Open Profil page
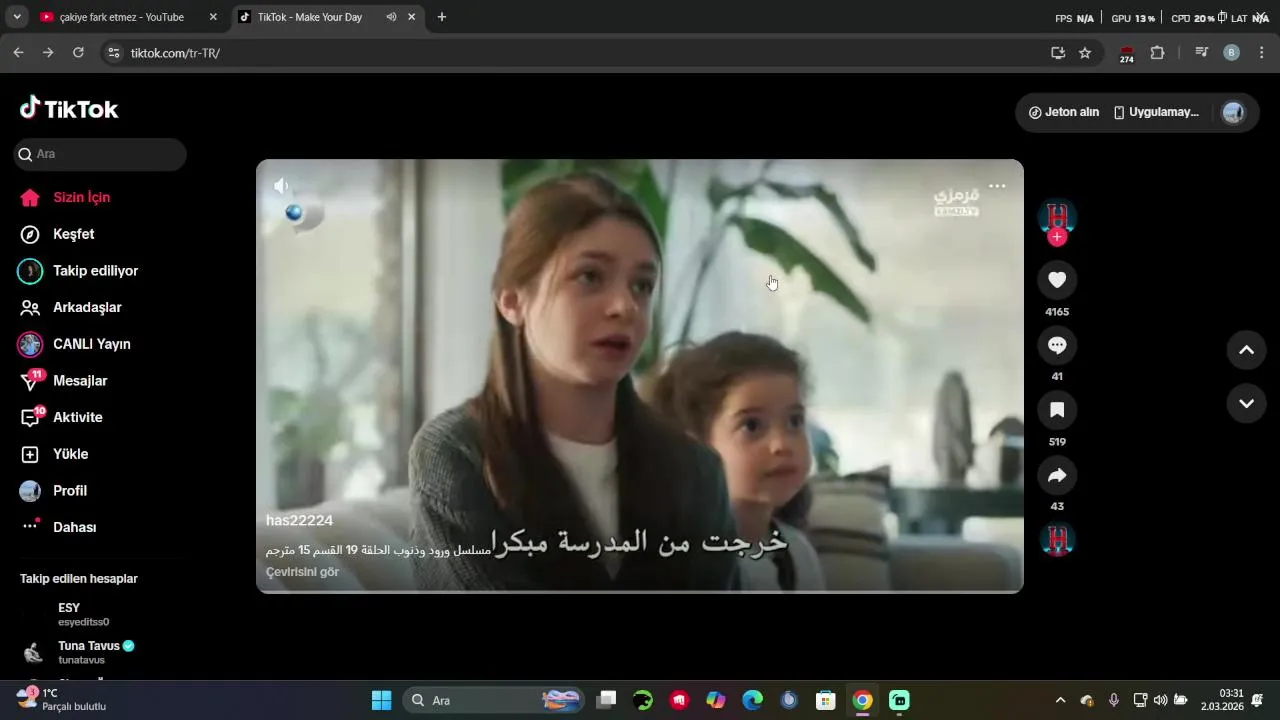The width and height of the screenshot is (1280, 720). point(70,491)
